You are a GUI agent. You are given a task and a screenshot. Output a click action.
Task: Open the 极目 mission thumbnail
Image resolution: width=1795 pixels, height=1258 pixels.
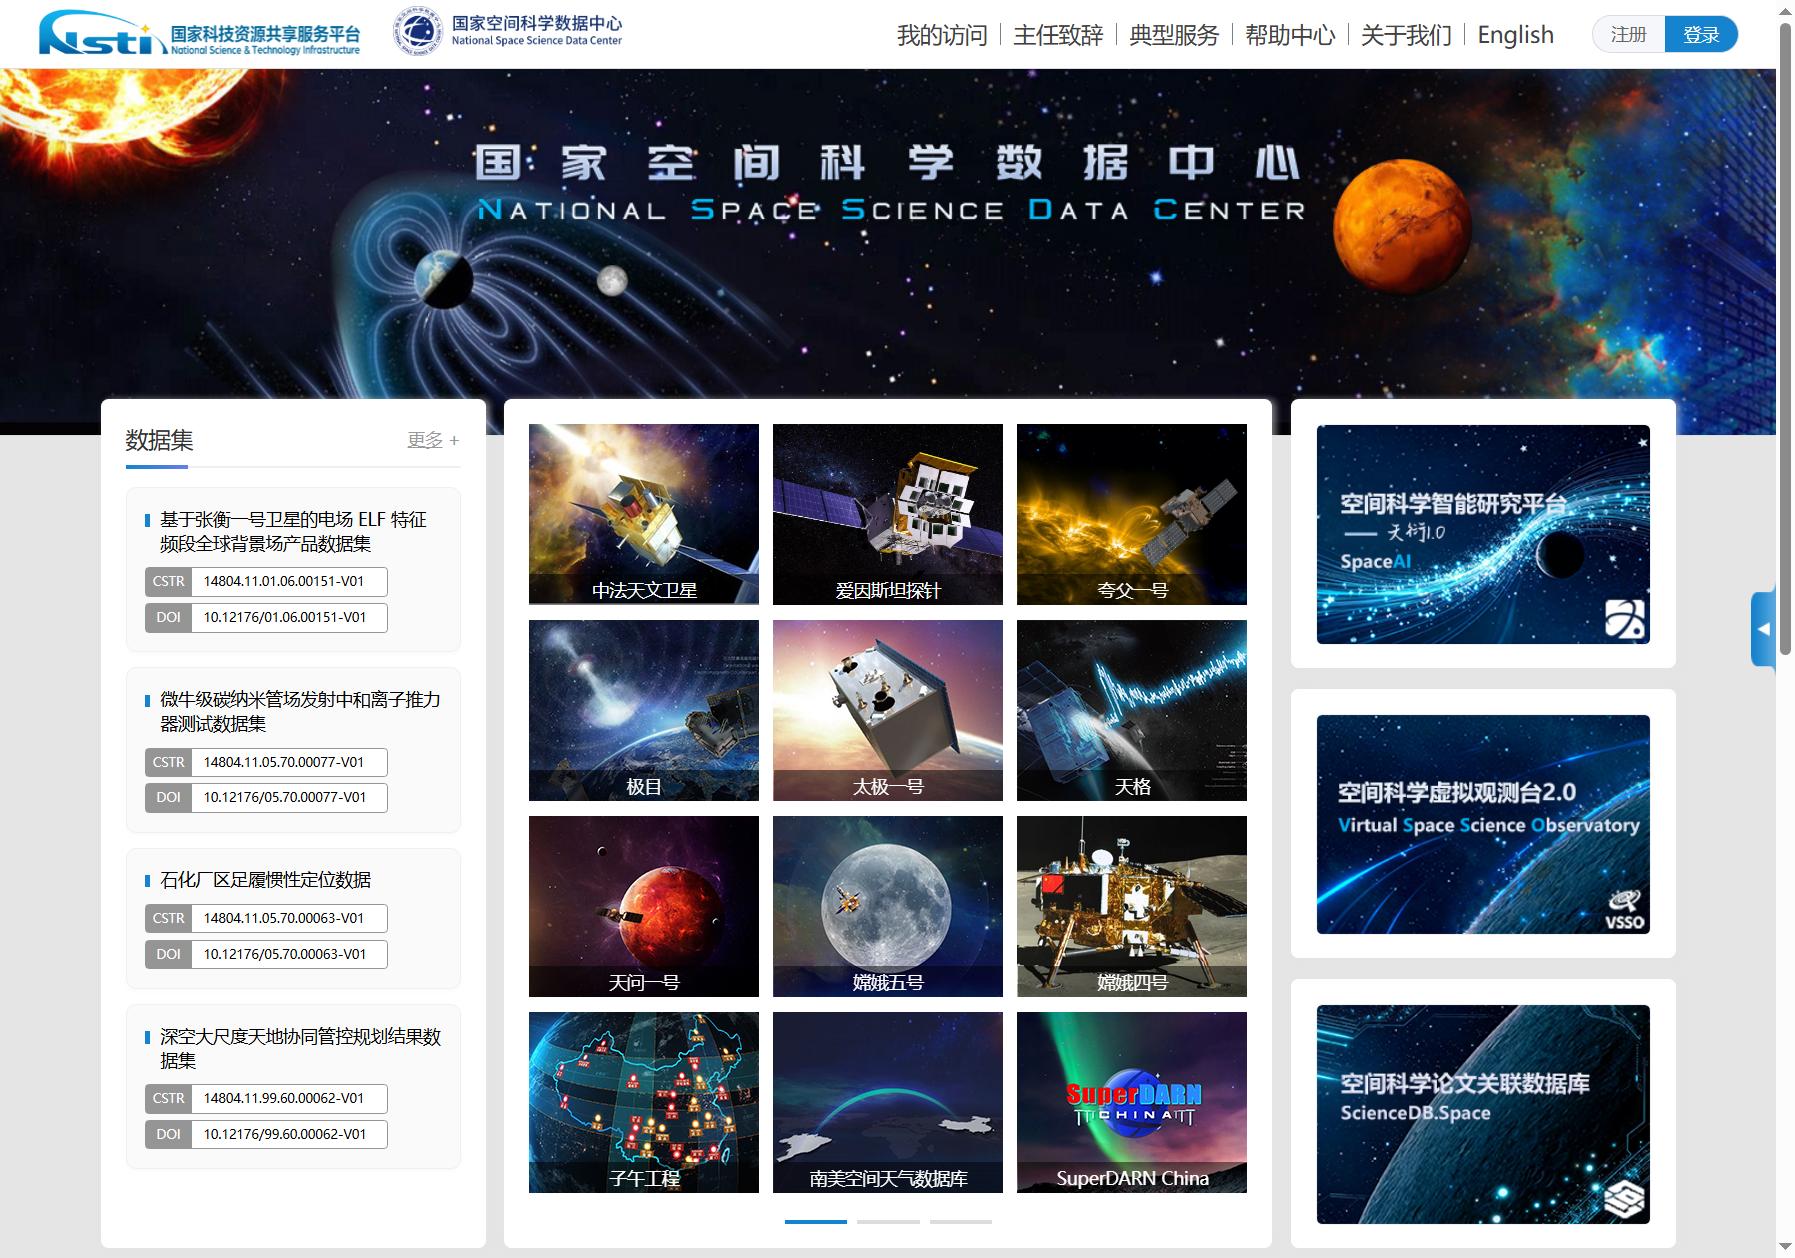[644, 710]
